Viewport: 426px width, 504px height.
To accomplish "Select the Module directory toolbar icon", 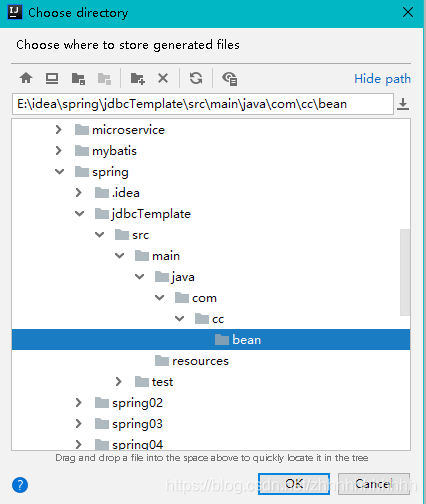I will tap(104, 79).
